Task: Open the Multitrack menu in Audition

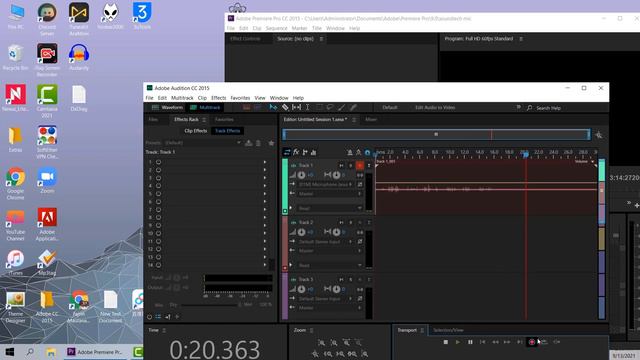Action: tap(182, 98)
